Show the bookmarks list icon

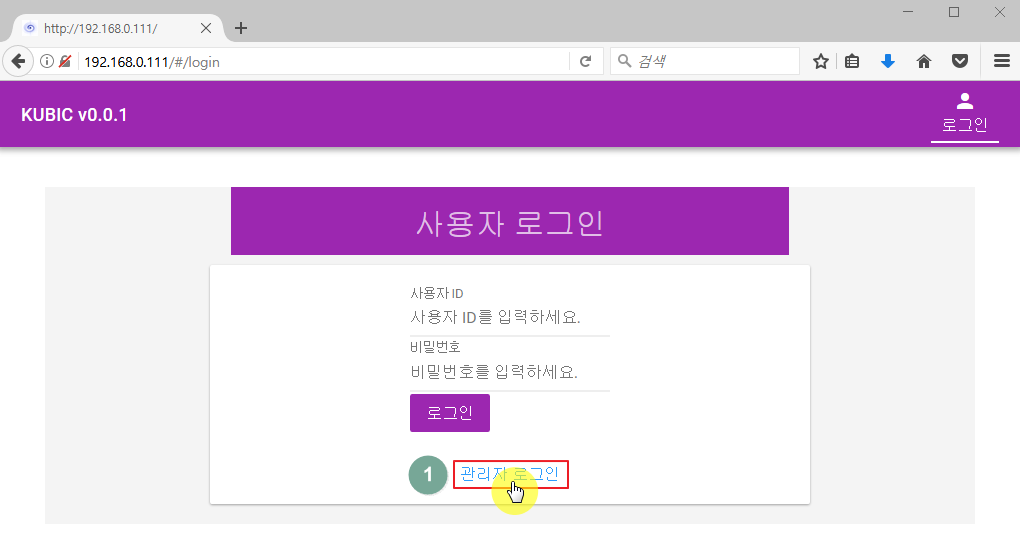(852, 61)
